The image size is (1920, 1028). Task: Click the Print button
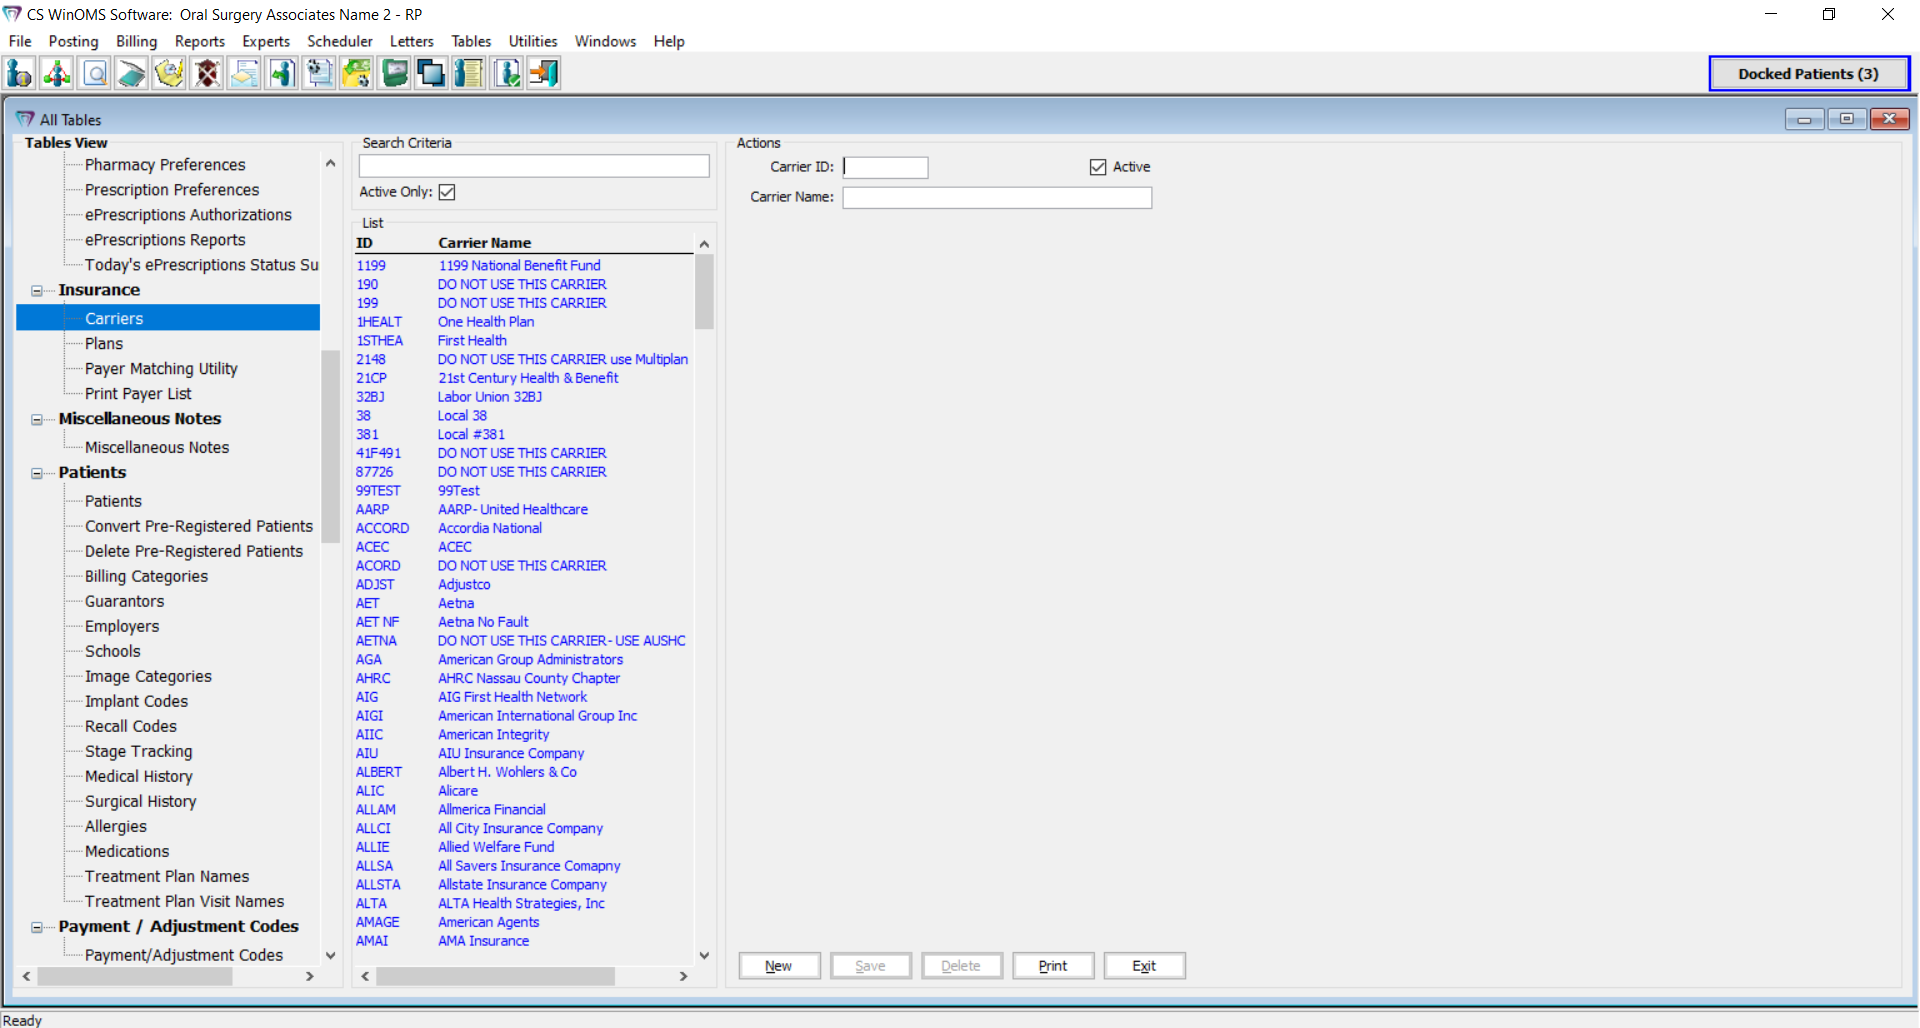point(1053,966)
